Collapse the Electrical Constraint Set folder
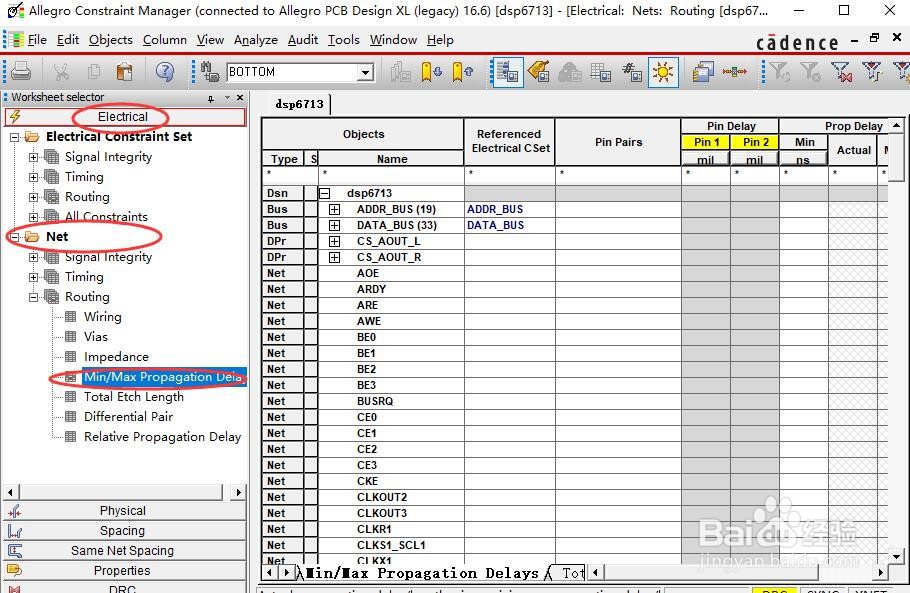 click(15, 138)
